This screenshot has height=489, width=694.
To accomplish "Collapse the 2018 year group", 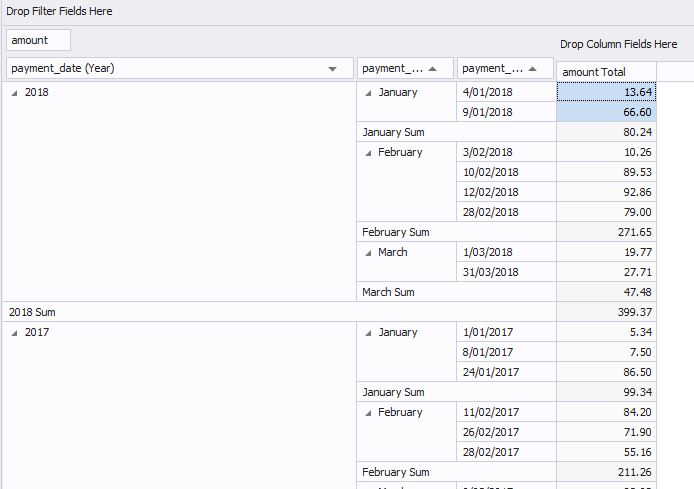I will point(14,92).
